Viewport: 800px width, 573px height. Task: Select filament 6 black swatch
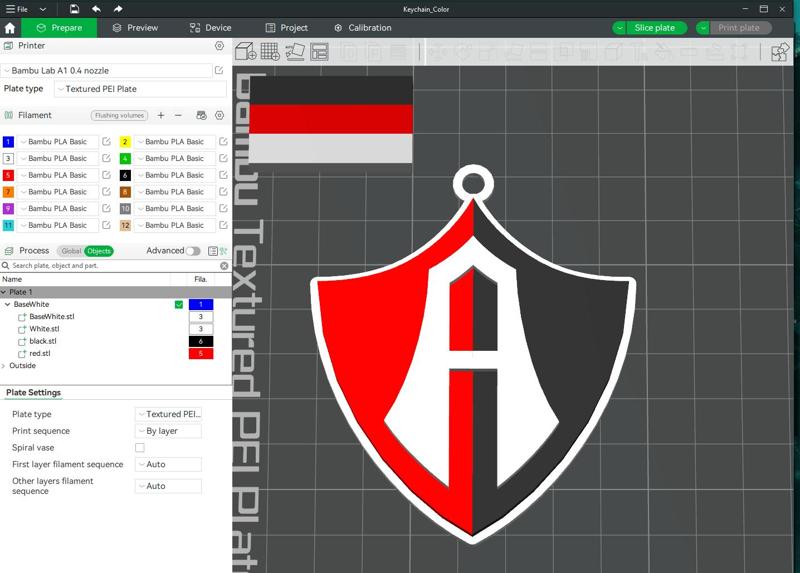coord(125,175)
